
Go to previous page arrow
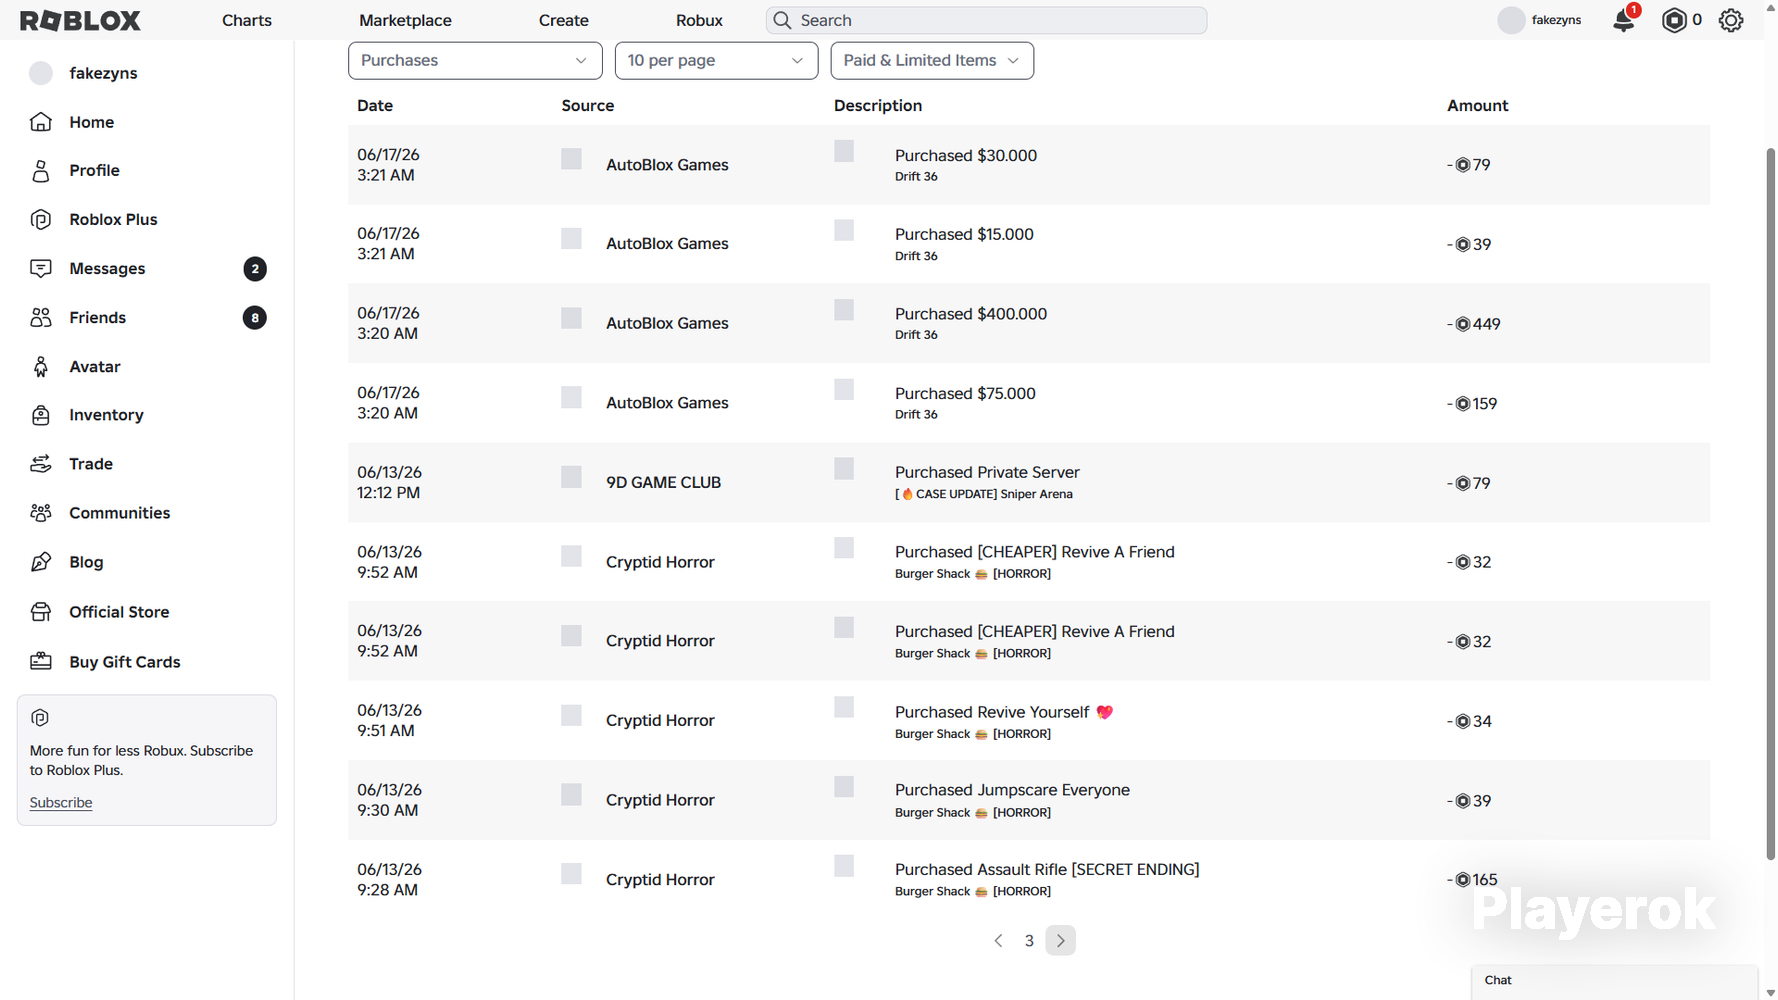pos(998,941)
